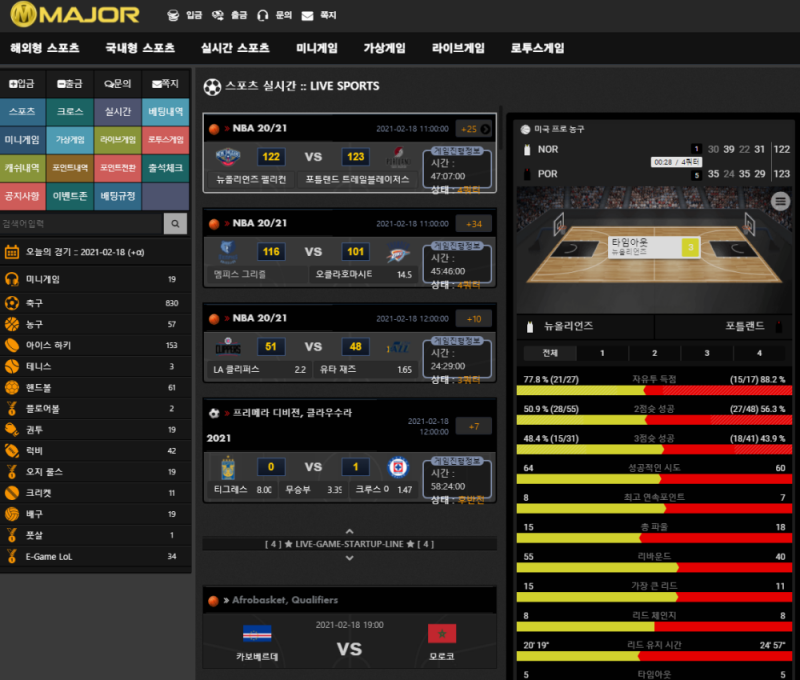Click the MAJOR logo in the header

point(75,15)
